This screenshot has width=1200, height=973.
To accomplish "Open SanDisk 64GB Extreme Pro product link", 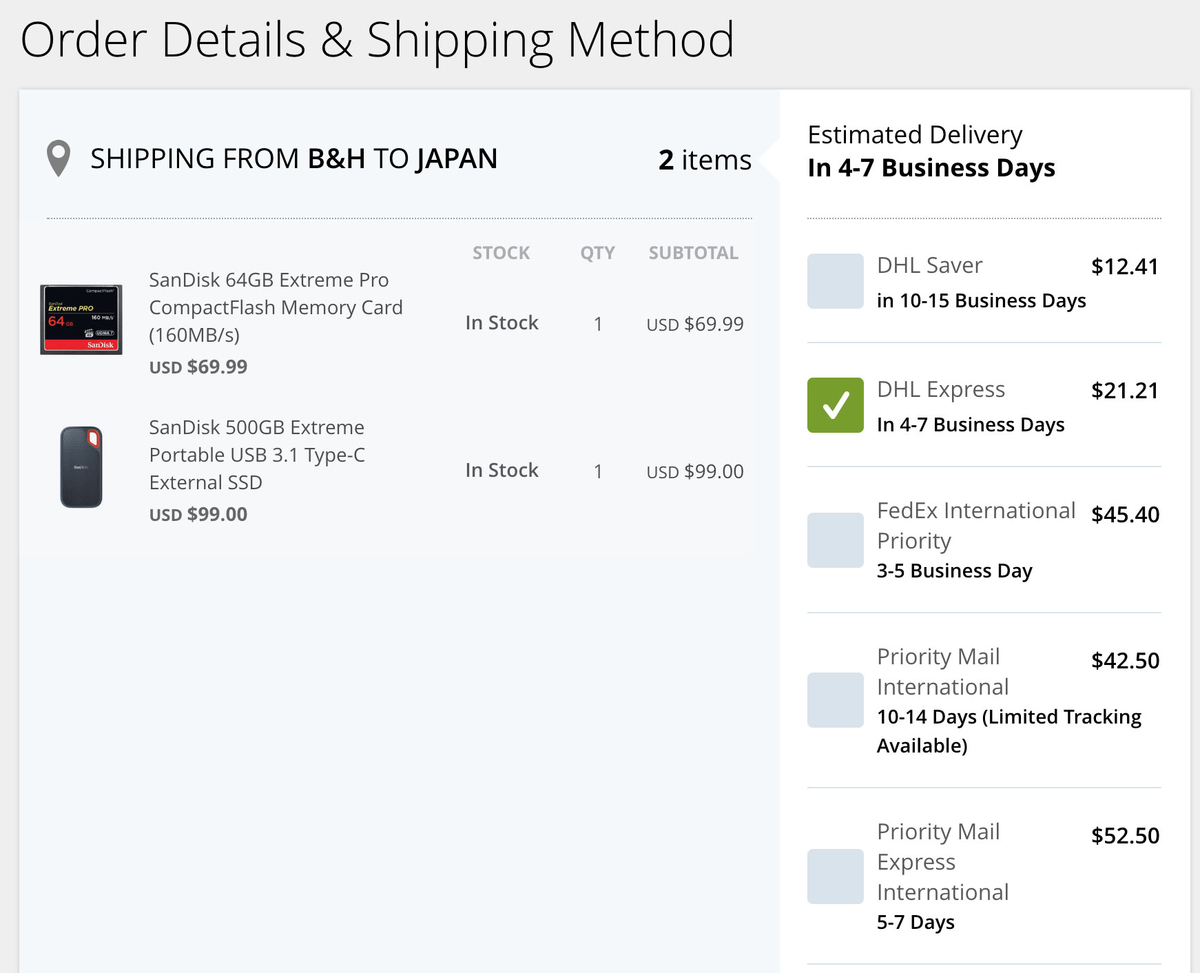I will [276, 307].
